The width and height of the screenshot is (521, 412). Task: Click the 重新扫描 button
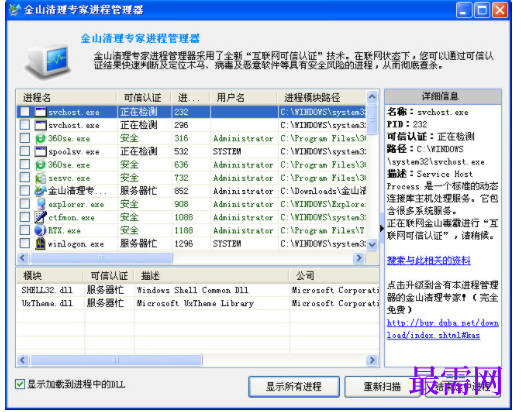coord(382,387)
